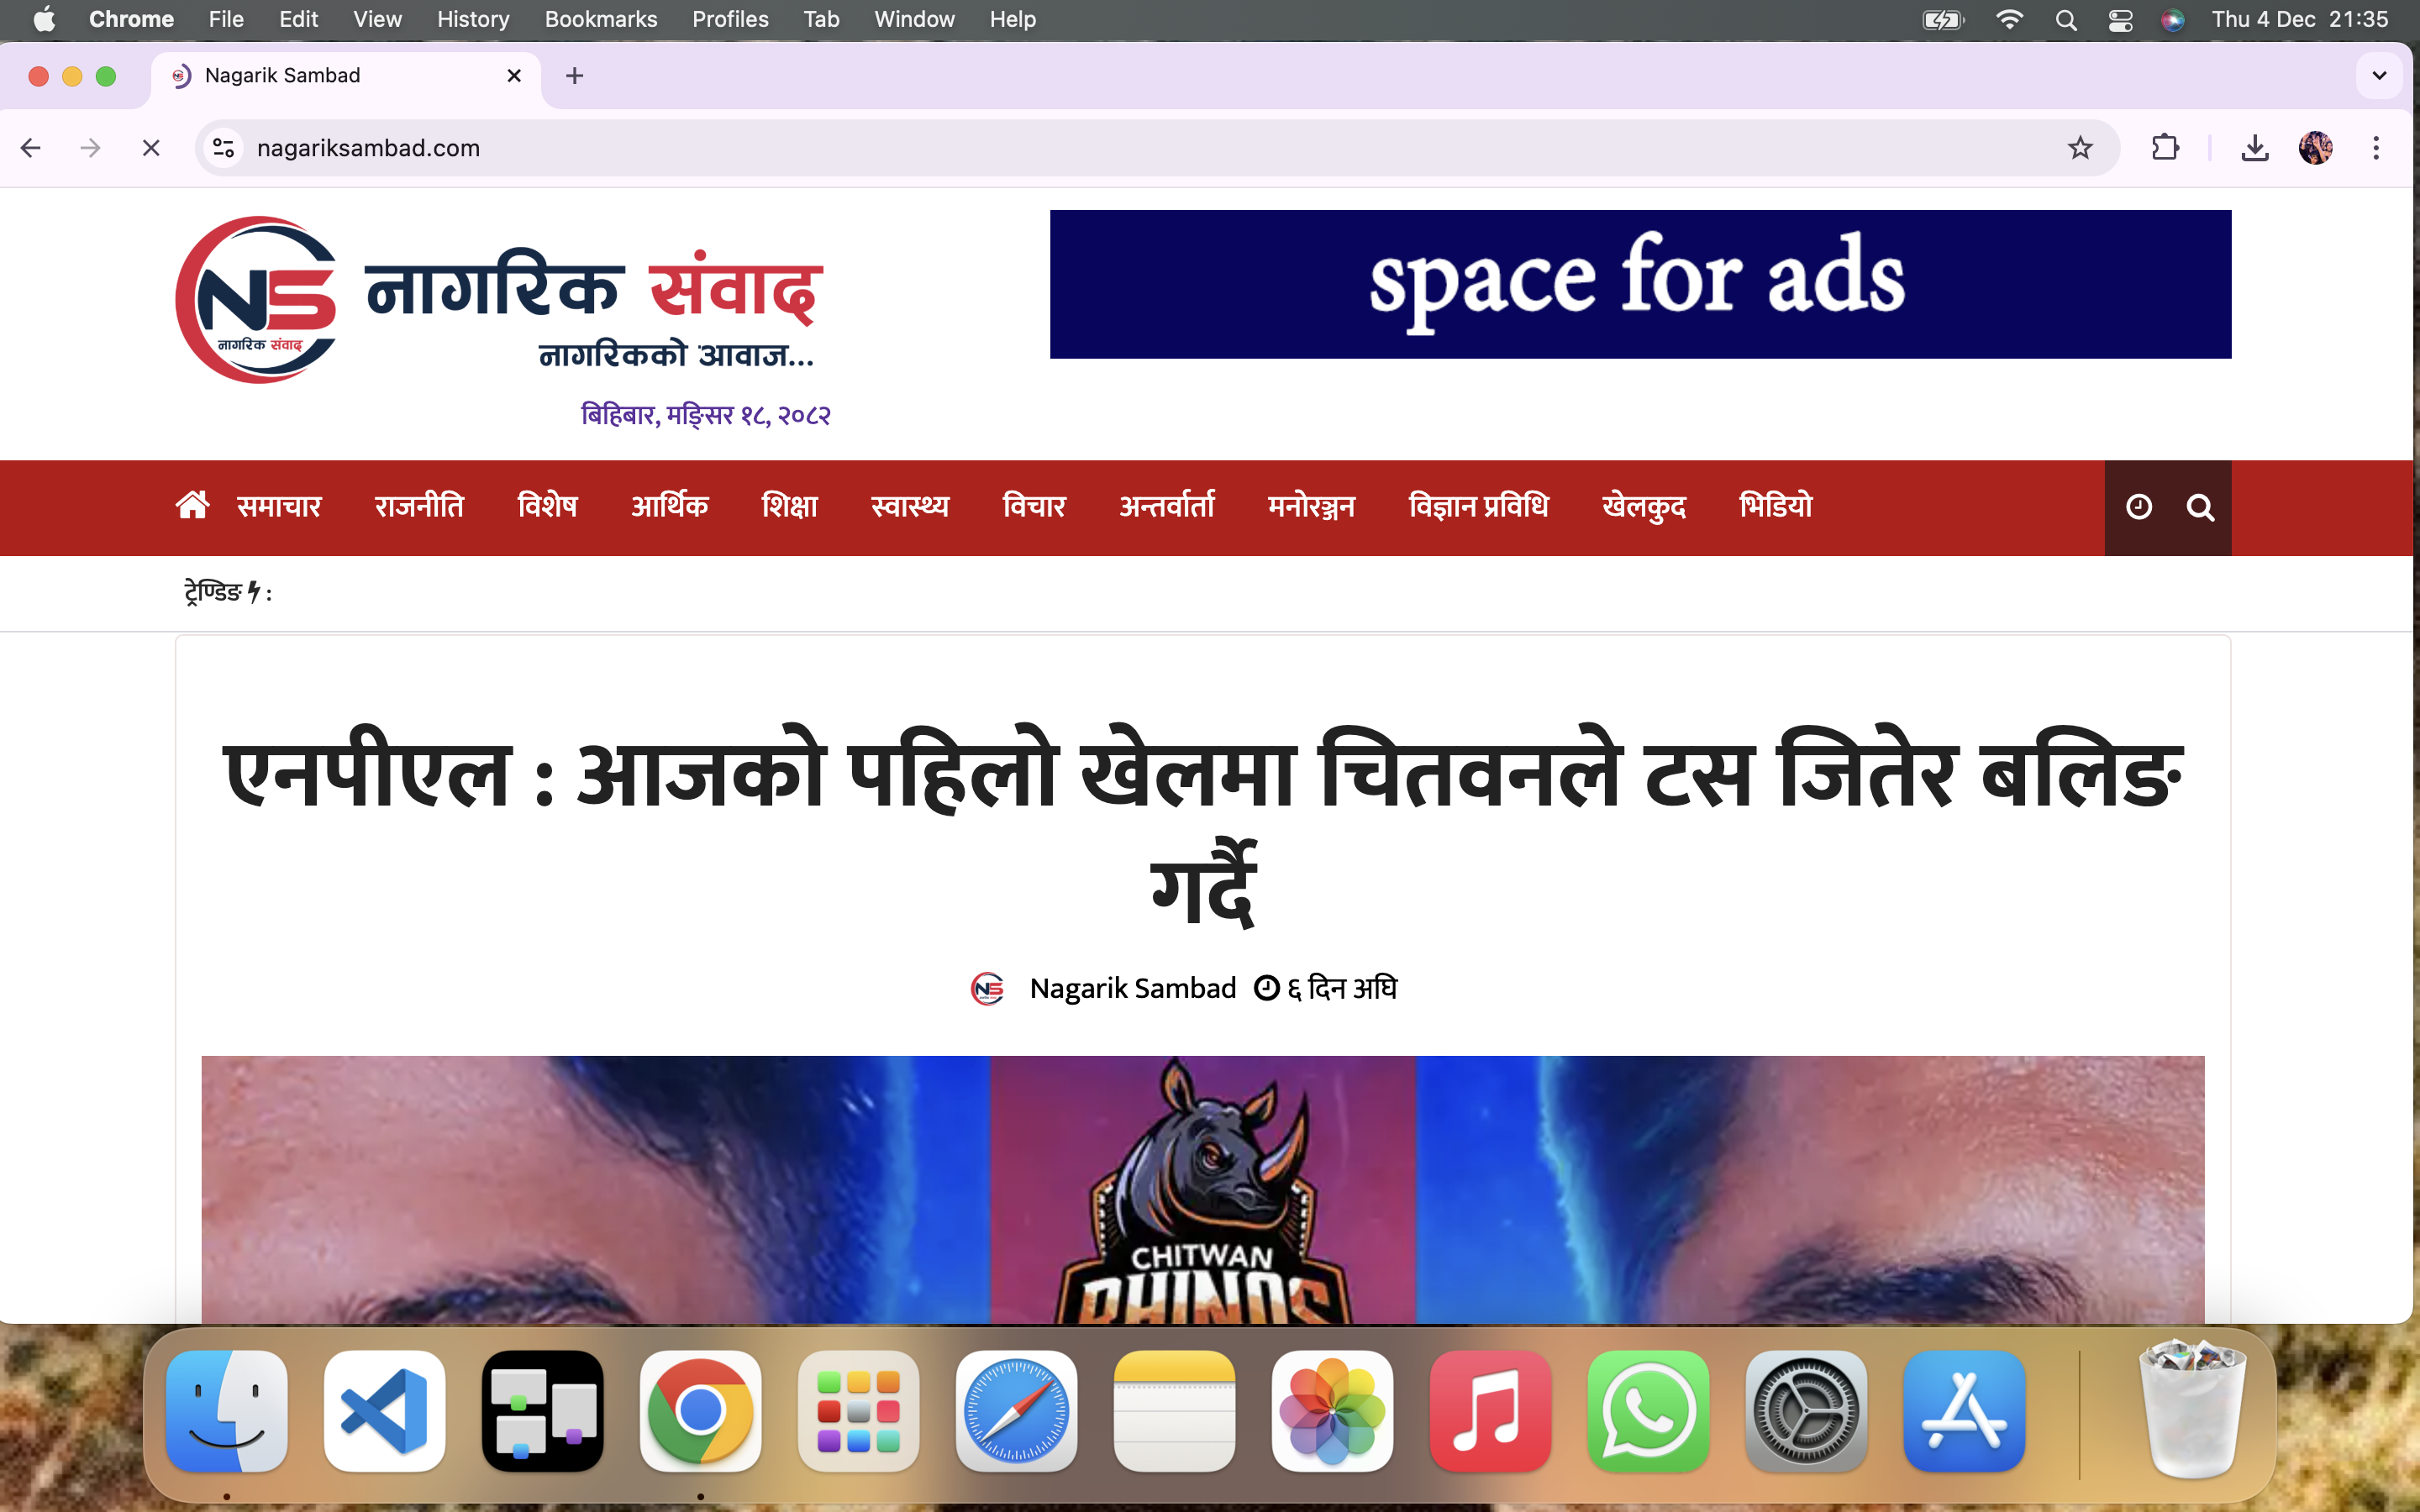Screen dimensions: 2420x1512
Task: Open Launchpad from the Dock
Action: (858, 1412)
